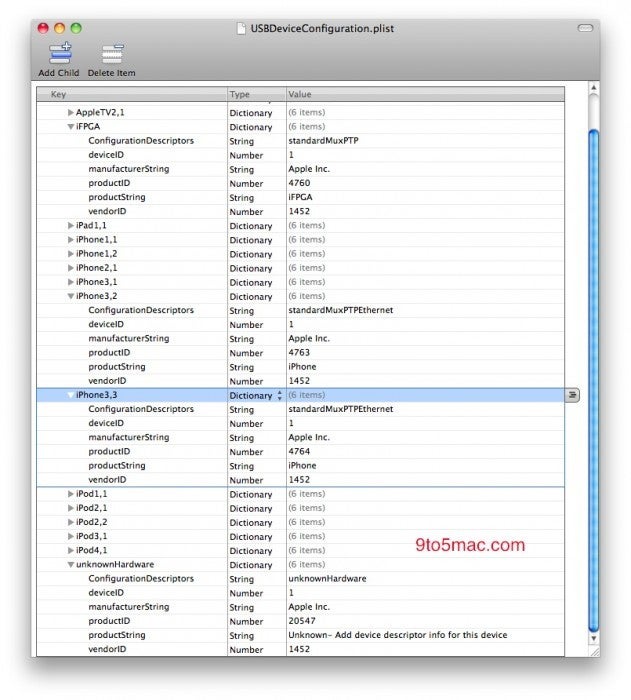Select the iFPGA productString value iFPGA
Viewport: 631px width, 700px height.
[x=301, y=197]
